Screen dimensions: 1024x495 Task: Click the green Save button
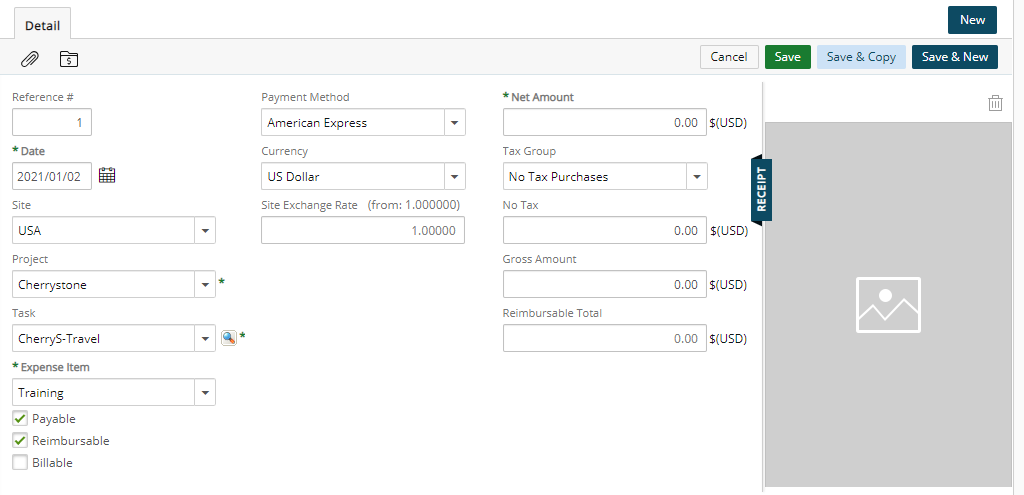tap(788, 57)
